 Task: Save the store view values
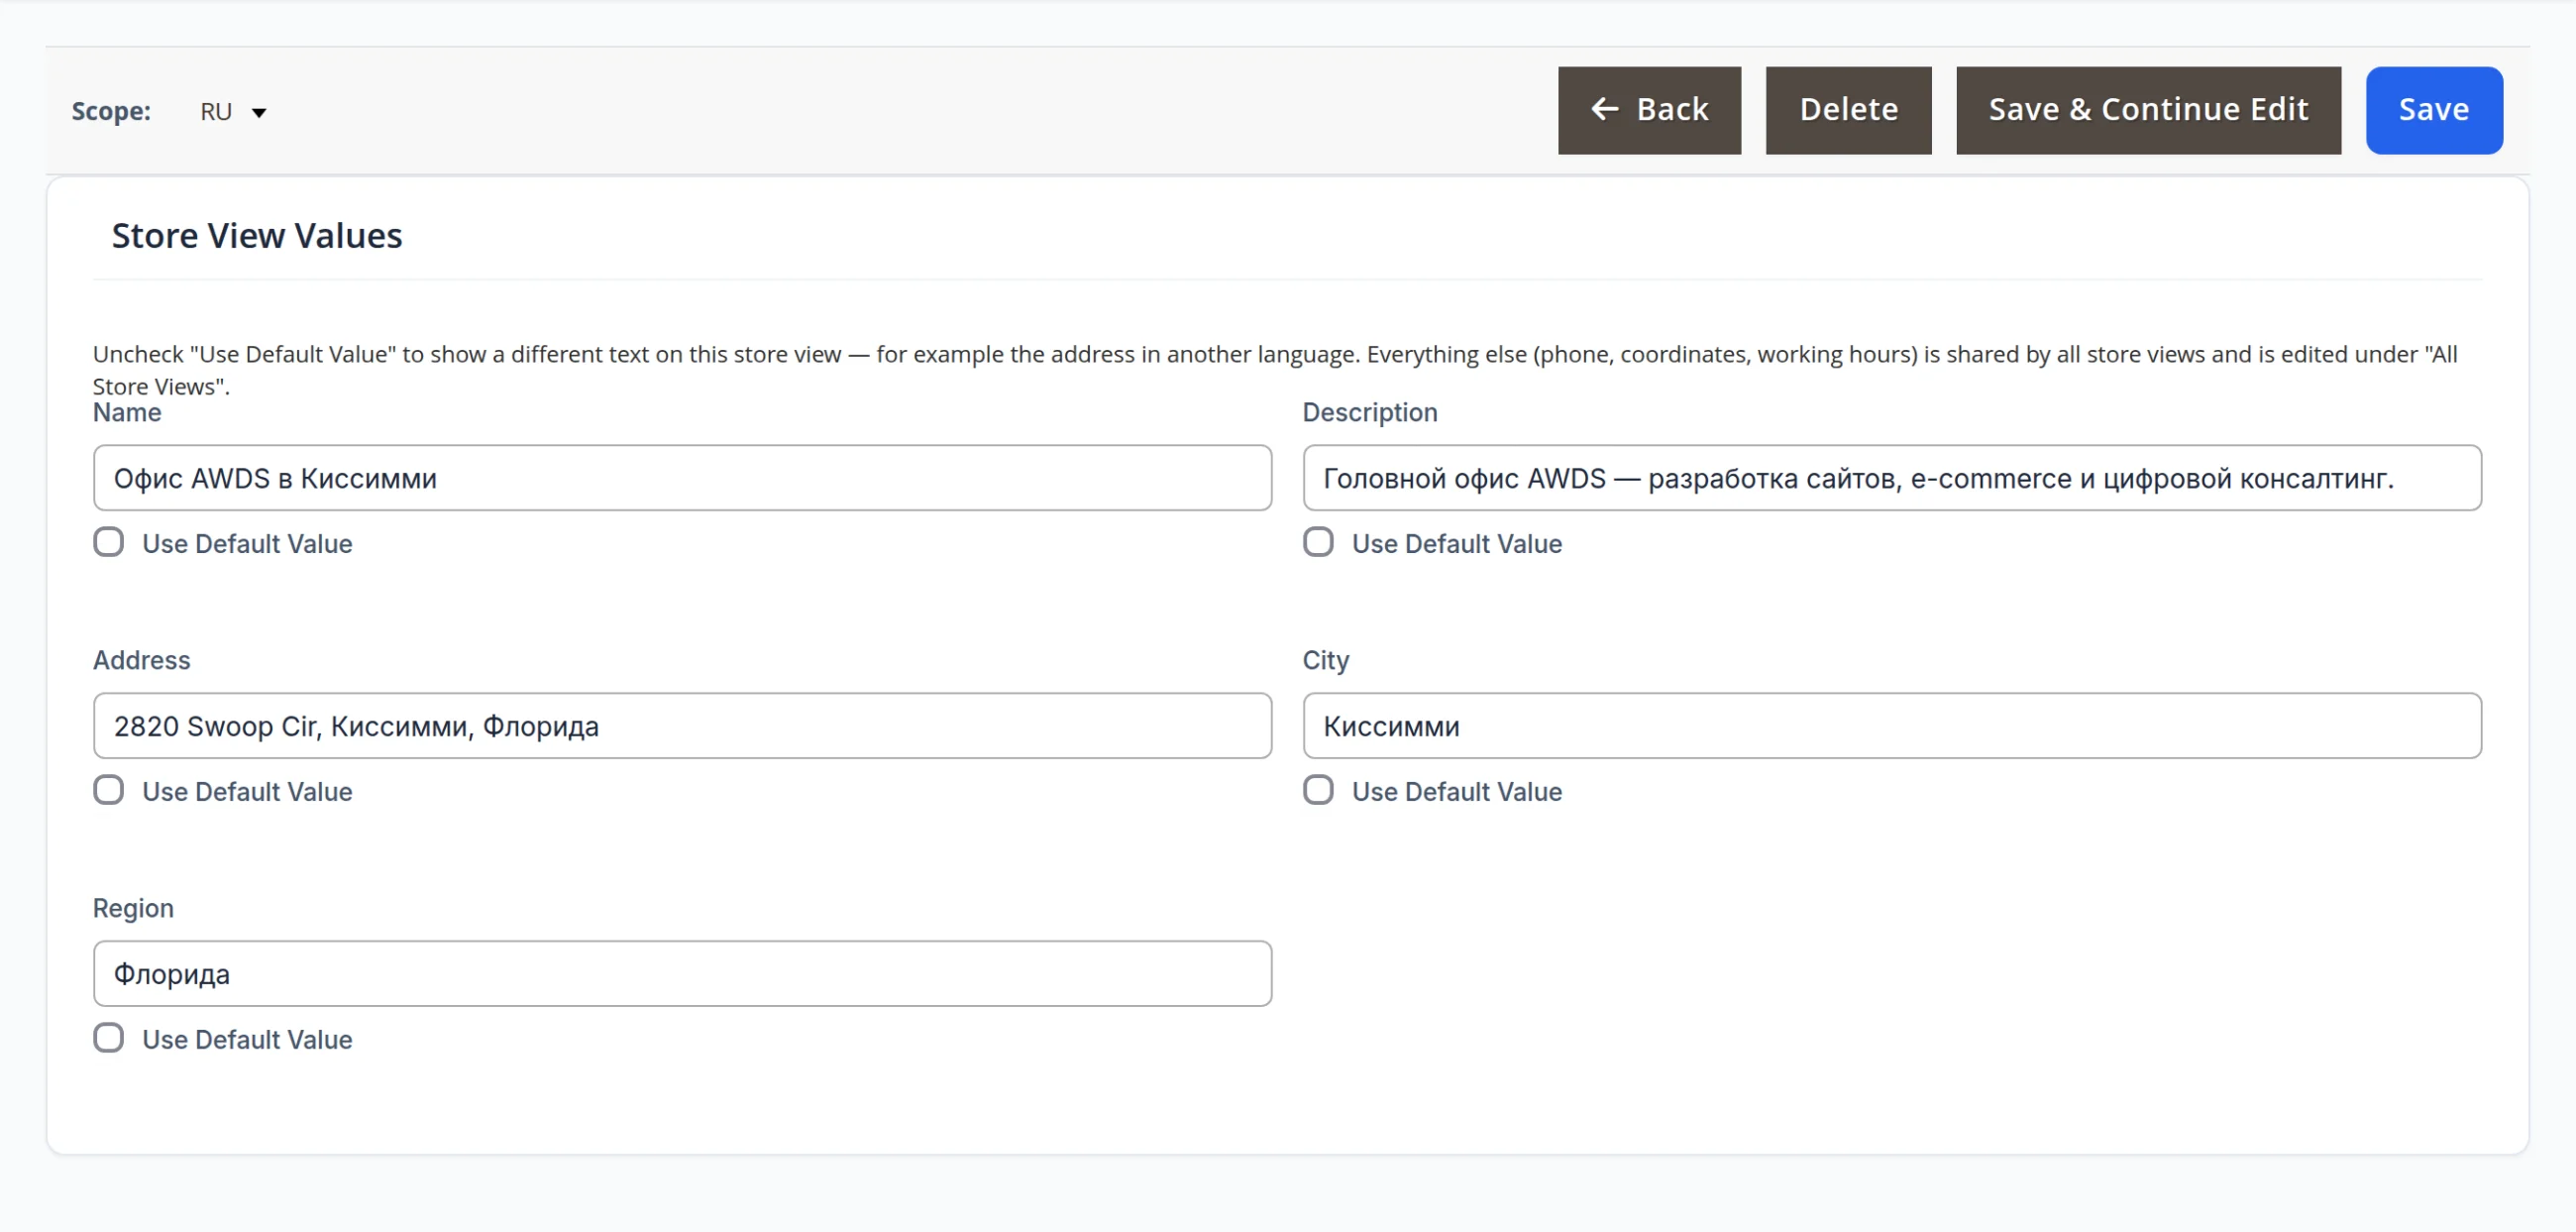click(2433, 110)
